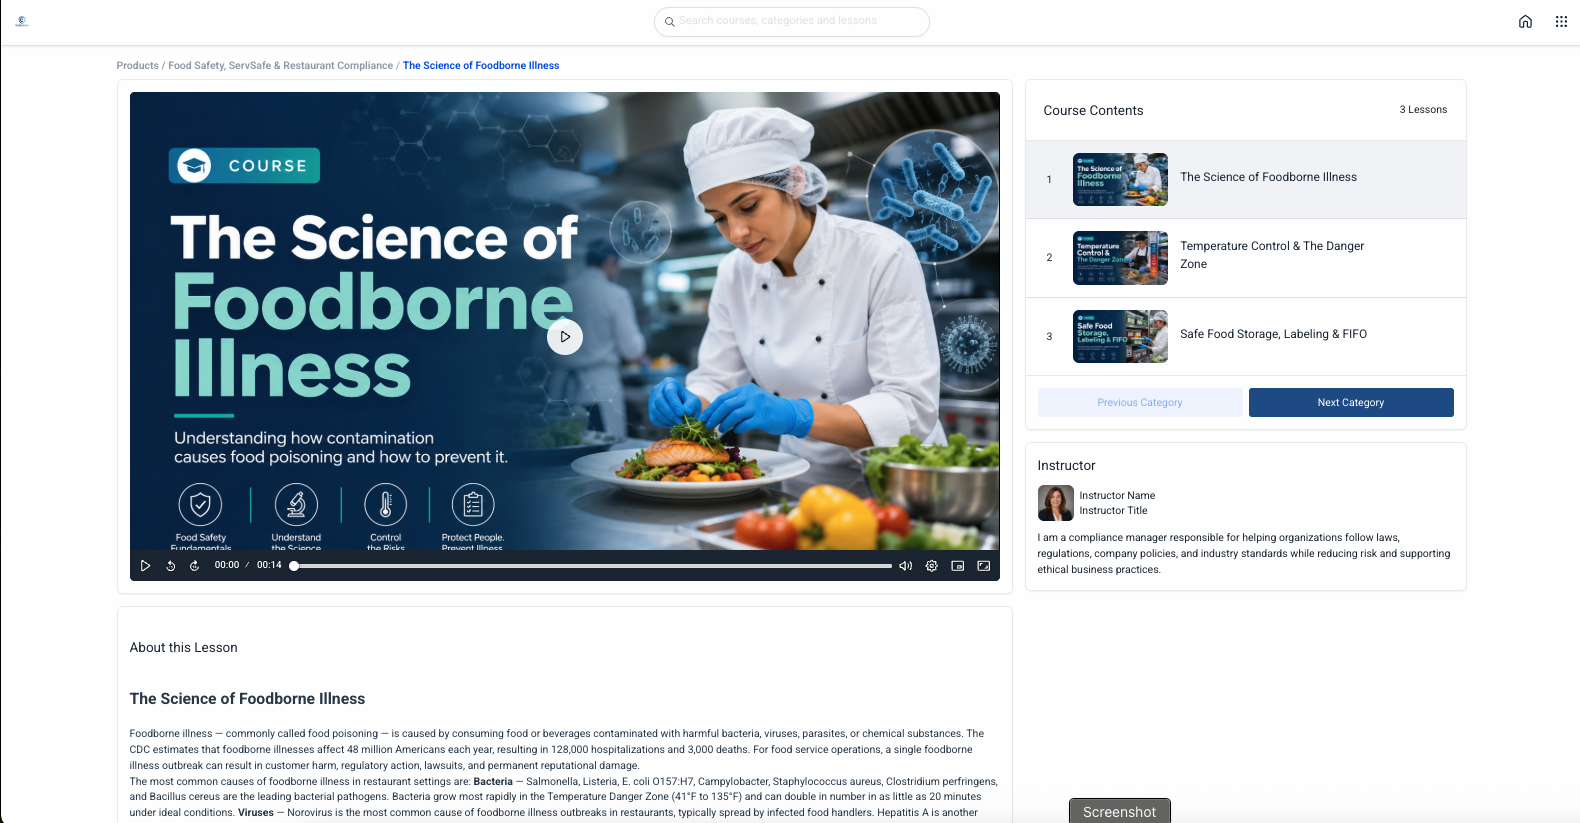Select Safe Food Storage, Labeling & FIFO title

1273,334
